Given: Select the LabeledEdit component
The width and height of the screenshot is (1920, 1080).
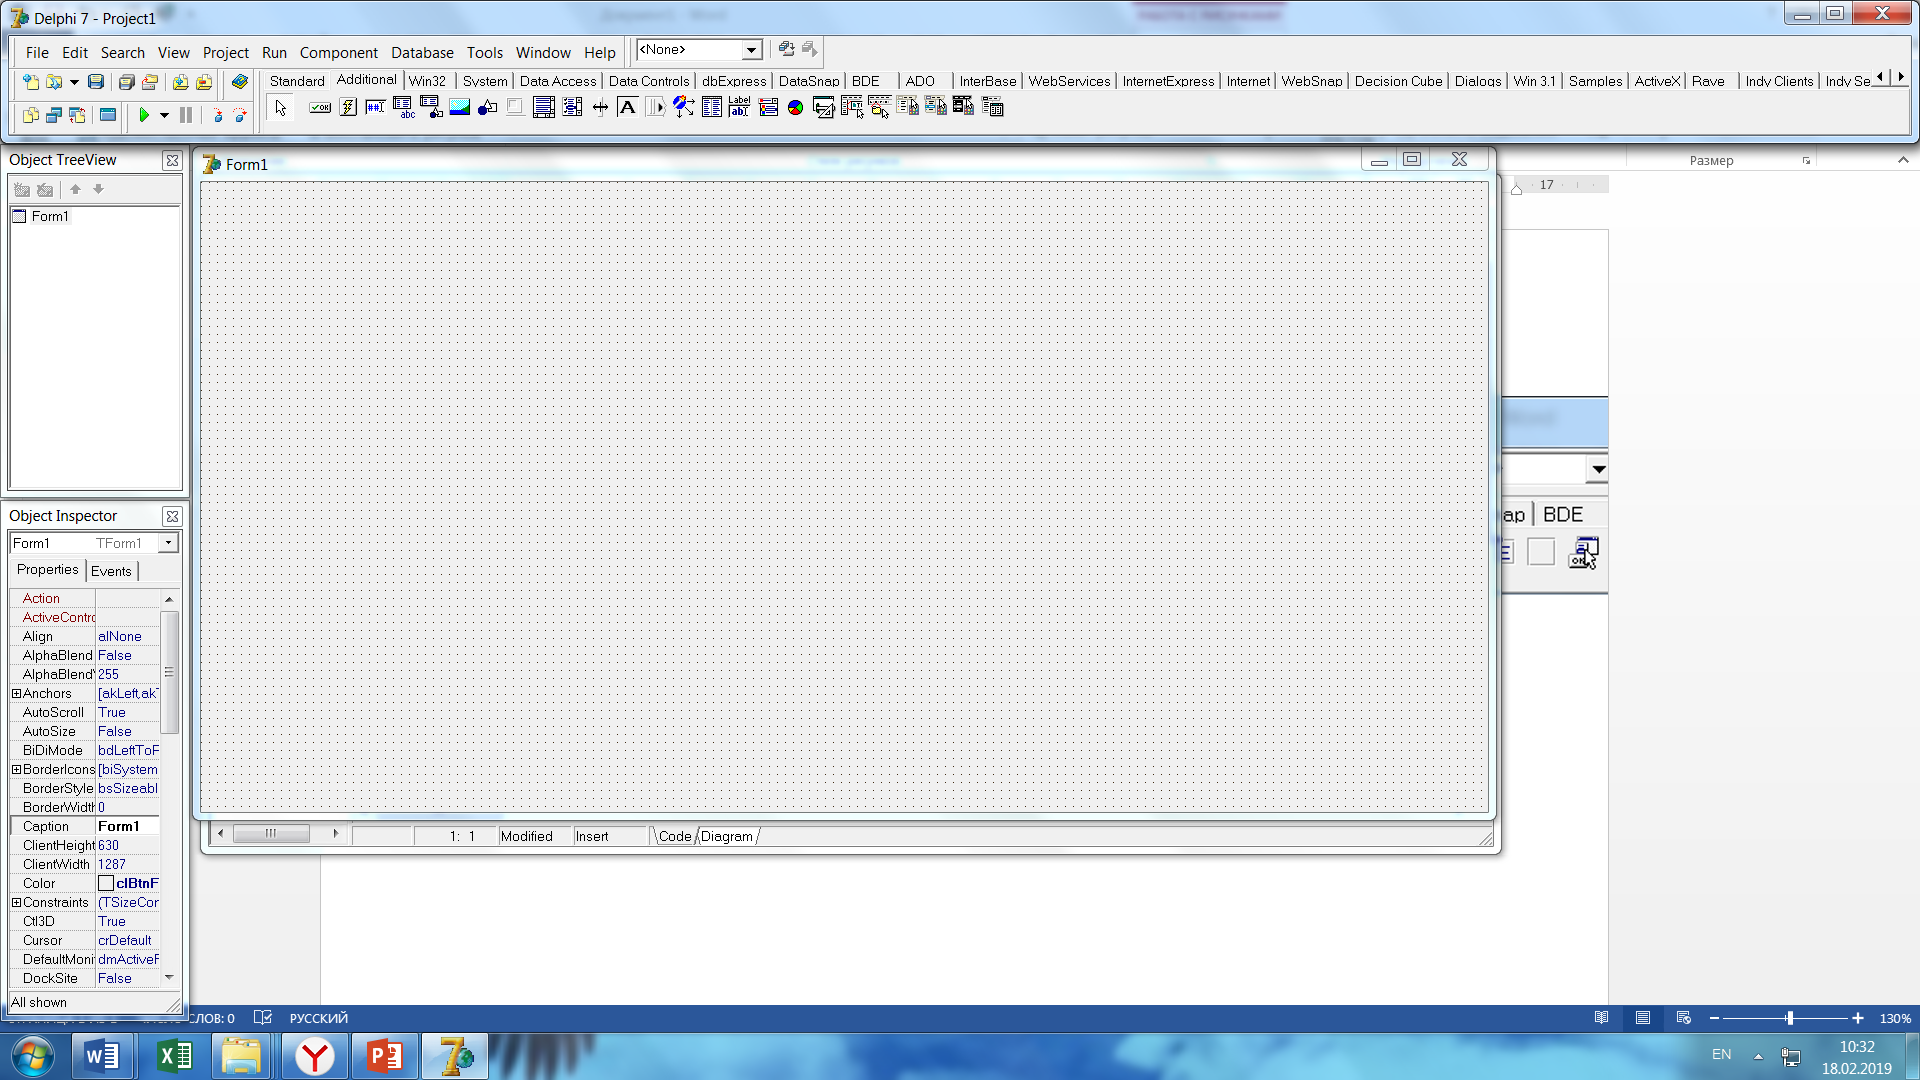Looking at the screenshot, I should (x=740, y=107).
